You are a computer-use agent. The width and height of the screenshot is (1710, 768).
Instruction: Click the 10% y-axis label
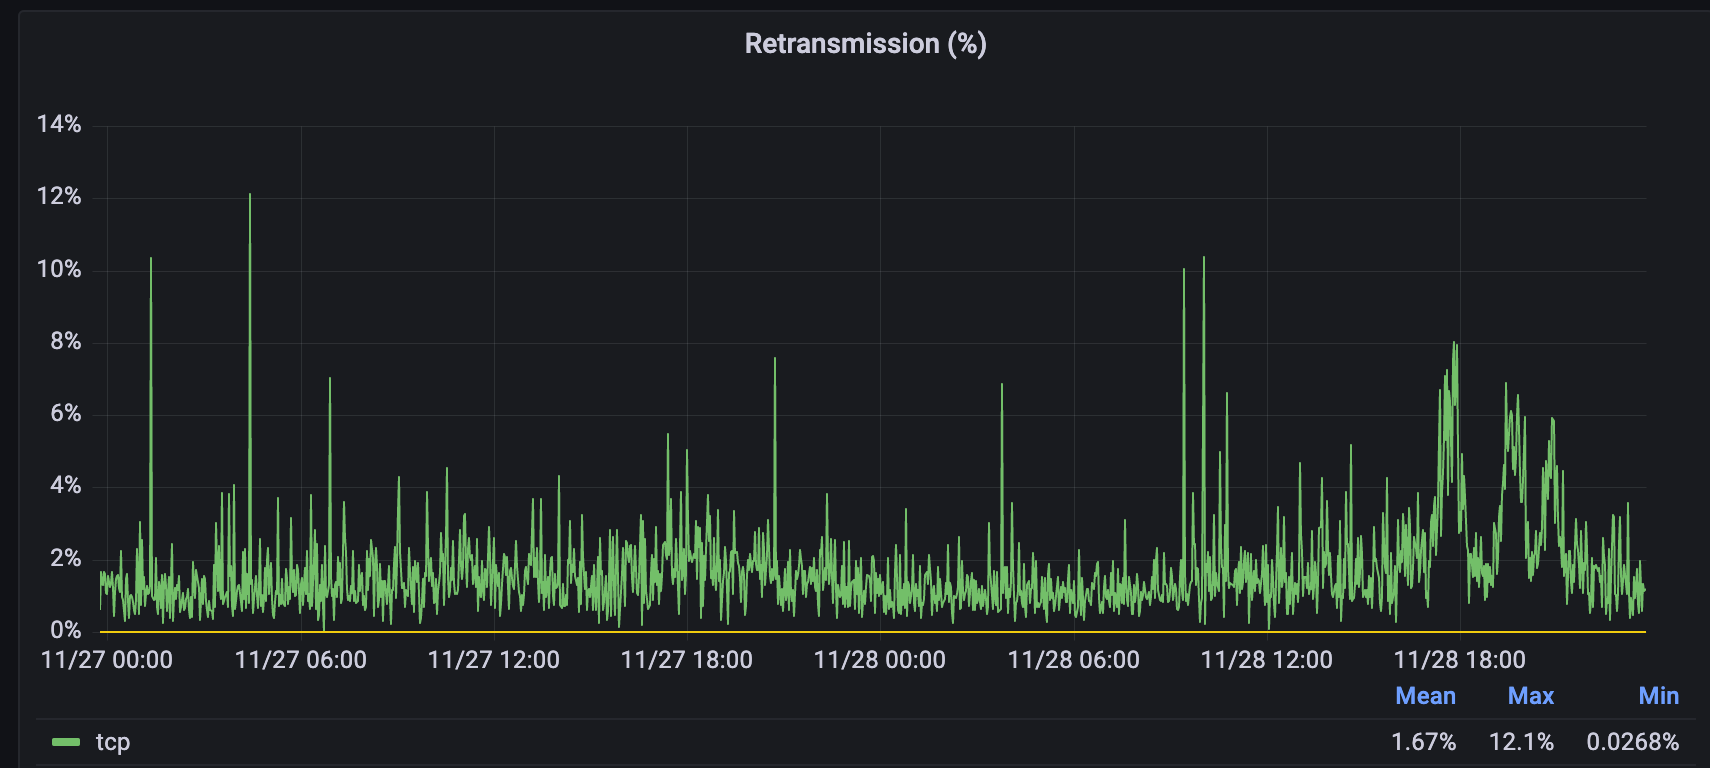click(x=59, y=269)
